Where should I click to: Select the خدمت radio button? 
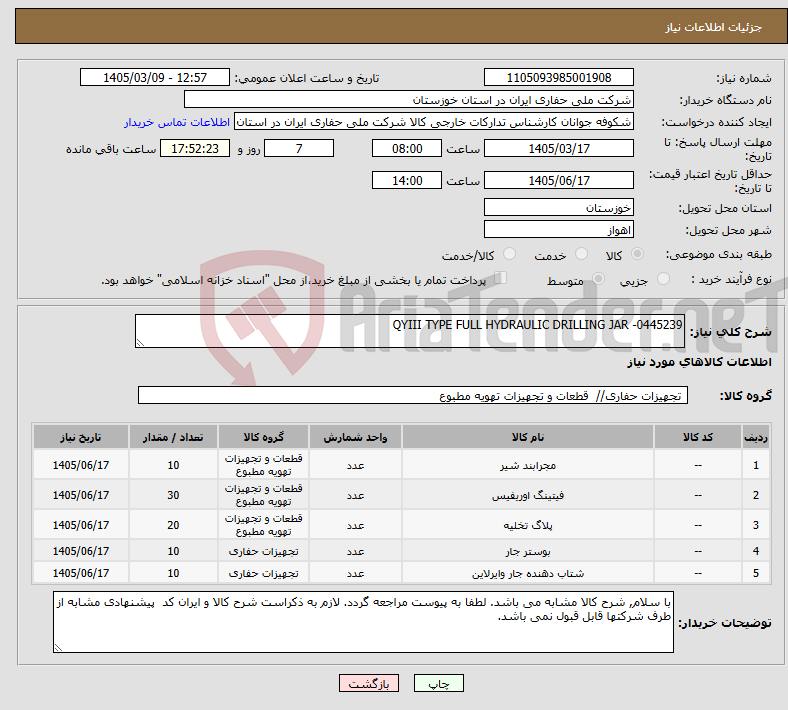click(581, 254)
